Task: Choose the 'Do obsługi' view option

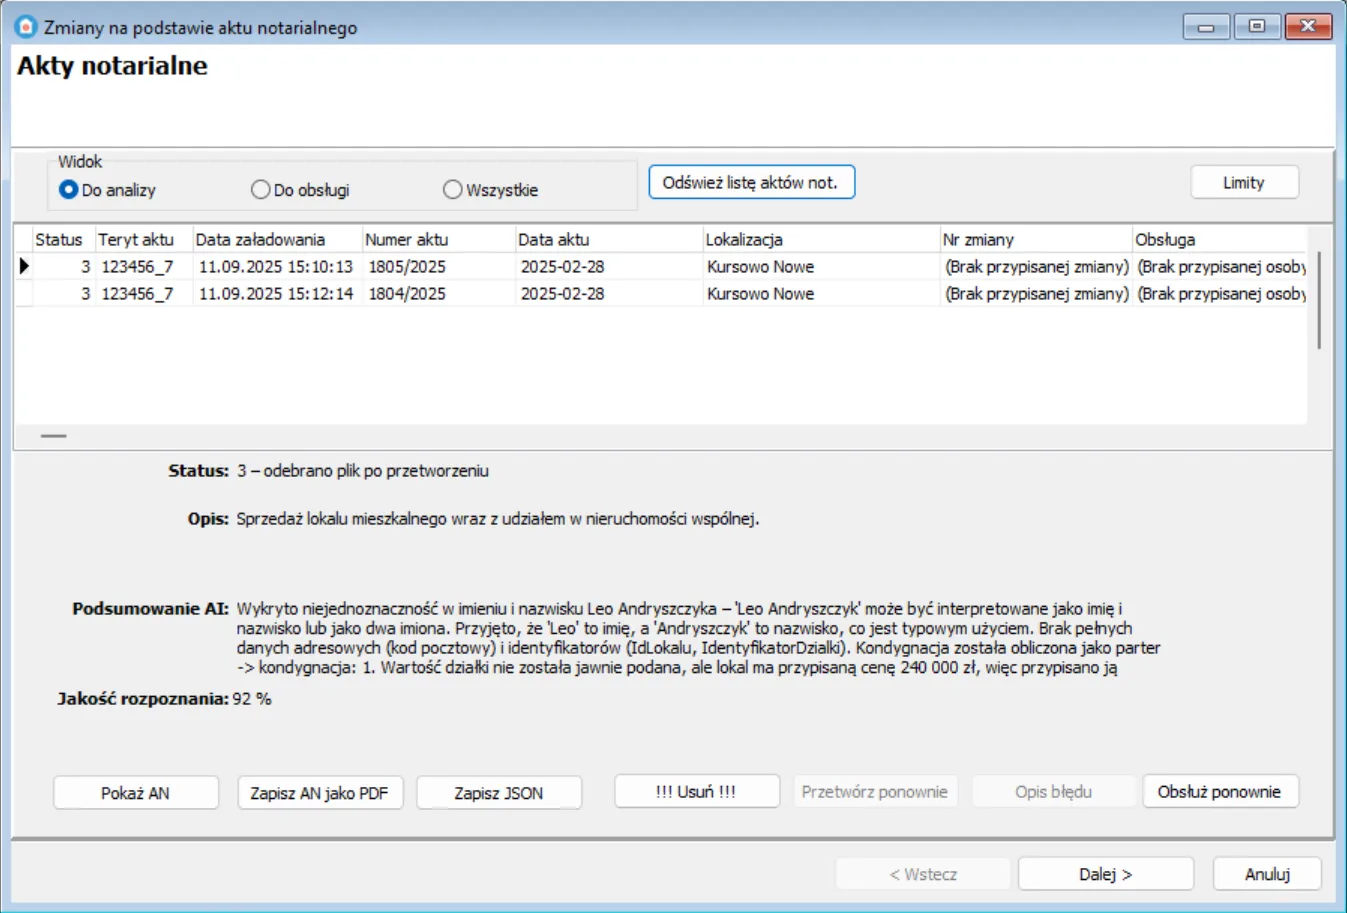Action: [261, 190]
